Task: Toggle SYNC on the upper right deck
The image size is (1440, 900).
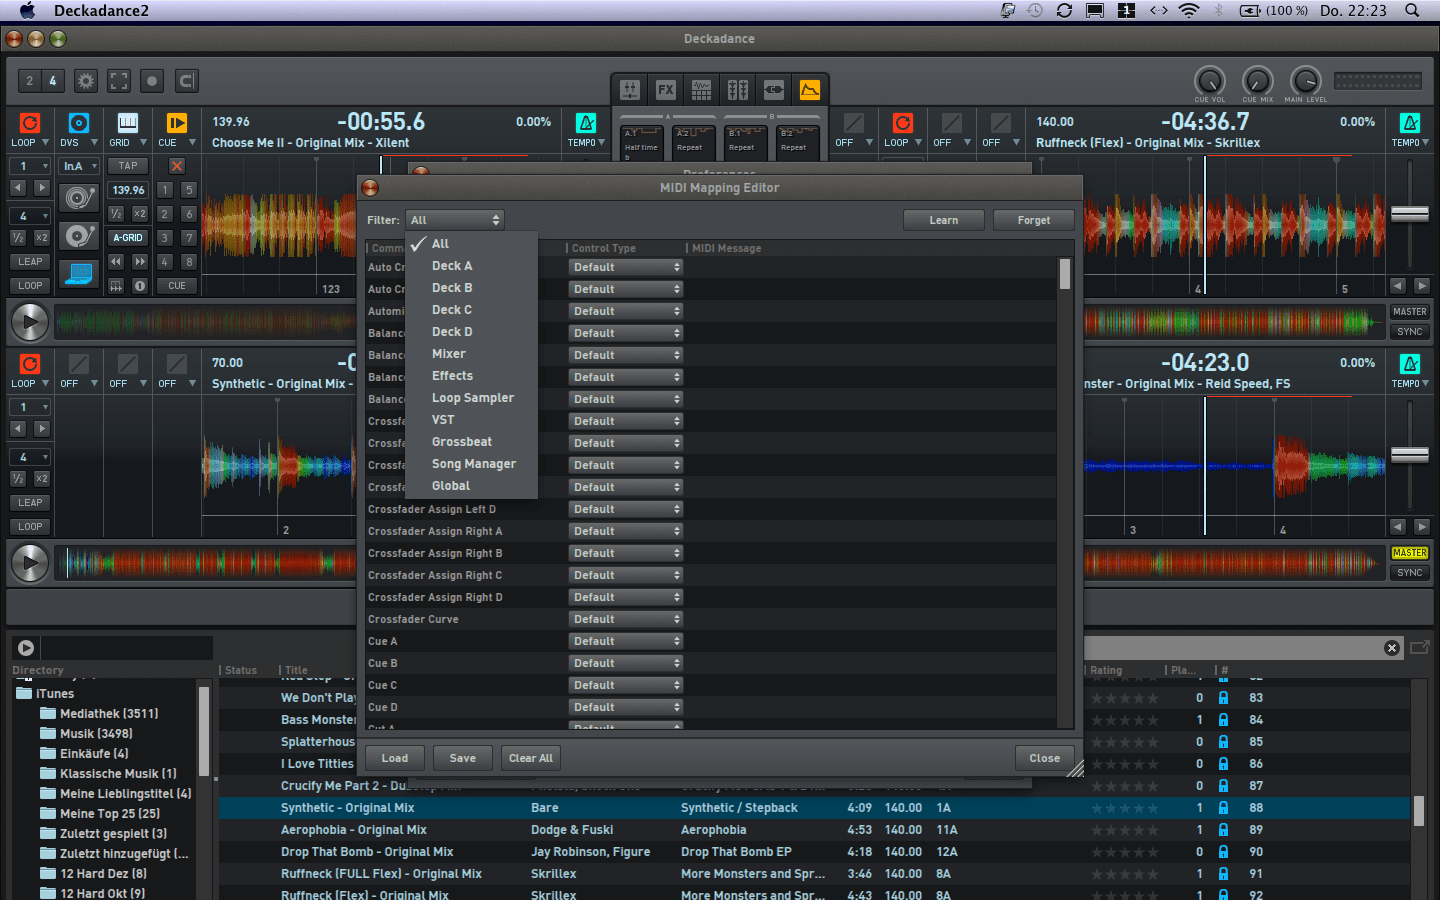Action: [x=1409, y=332]
